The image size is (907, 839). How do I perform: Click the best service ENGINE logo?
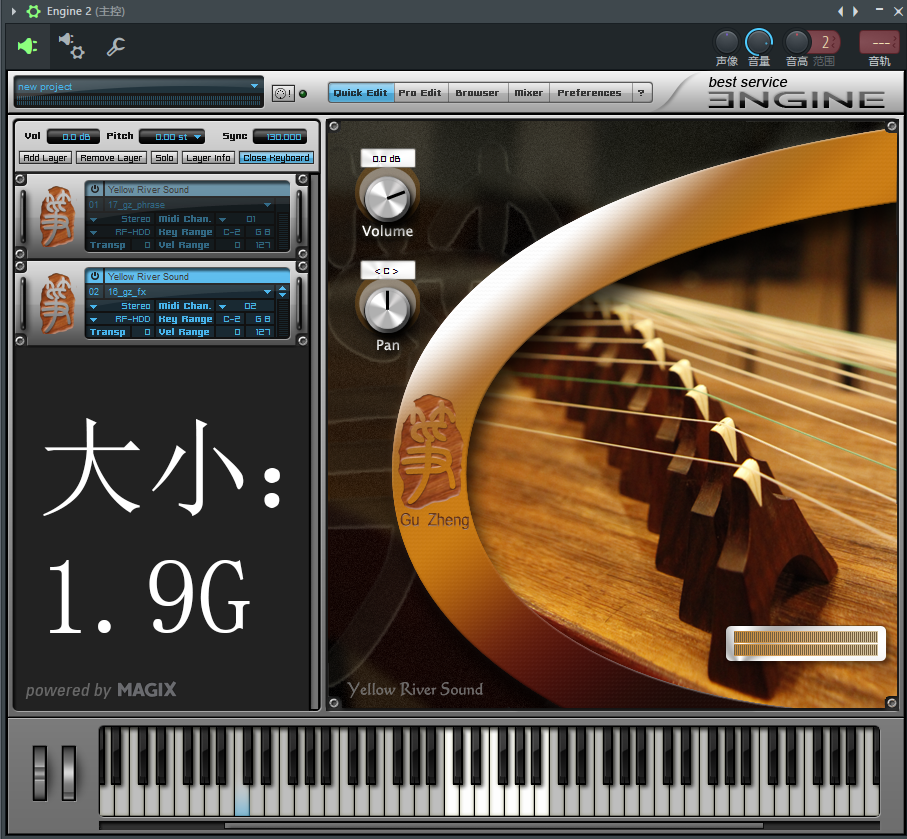[796, 93]
